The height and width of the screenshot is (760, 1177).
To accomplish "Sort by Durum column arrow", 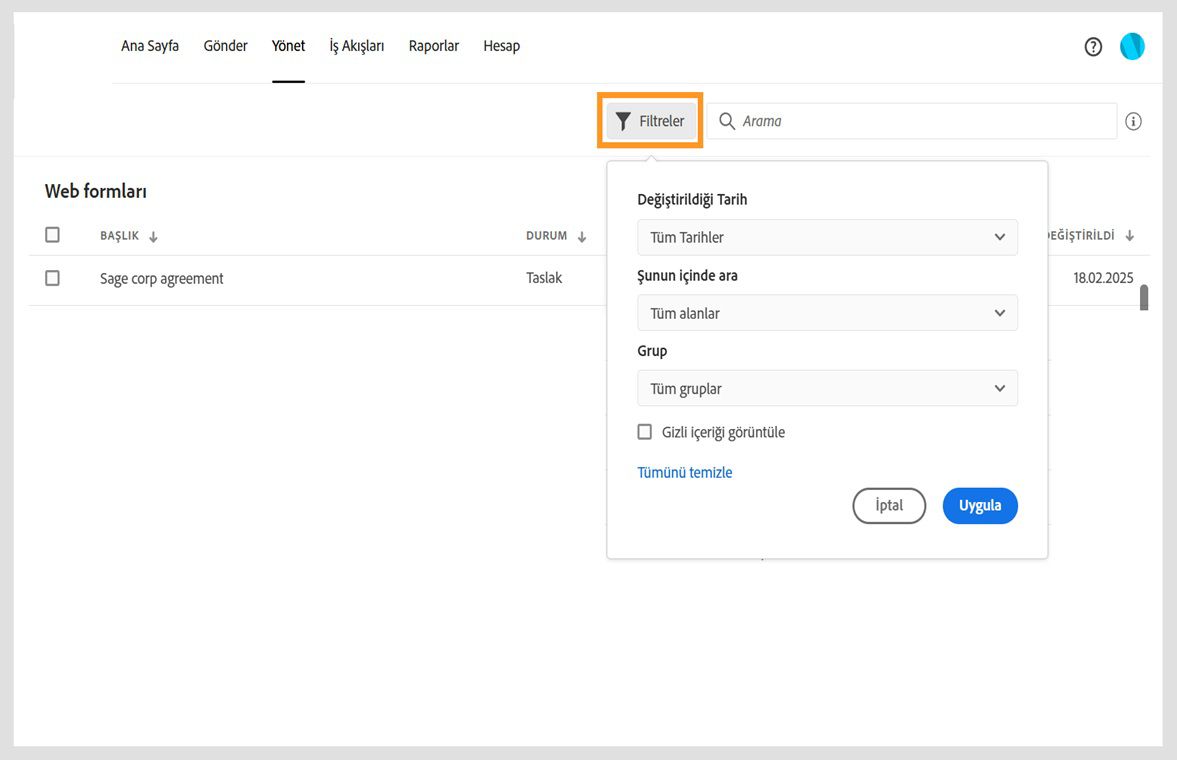I will pos(582,237).
